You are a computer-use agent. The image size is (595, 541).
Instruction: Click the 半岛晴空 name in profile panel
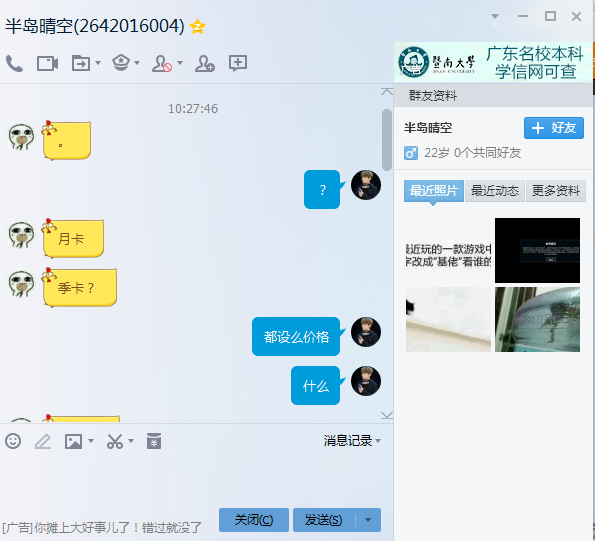tap(428, 128)
